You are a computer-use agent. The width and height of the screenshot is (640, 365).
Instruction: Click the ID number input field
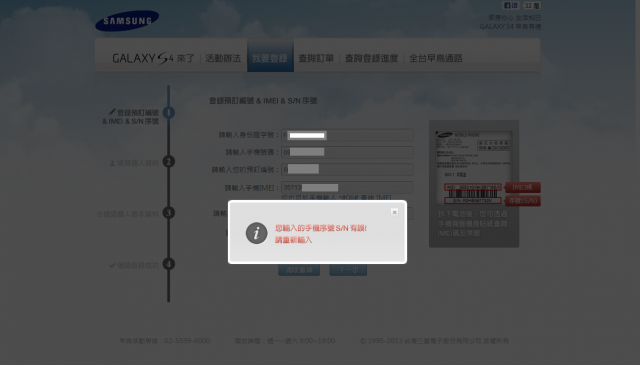(347, 135)
